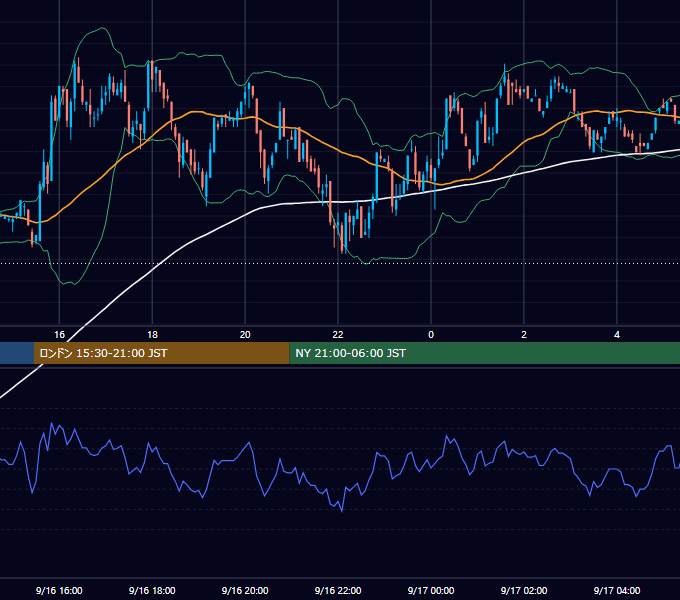Click the 9/16 20:00 date label
This screenshot has width=680, height=600.
click(x=245, y=590)
